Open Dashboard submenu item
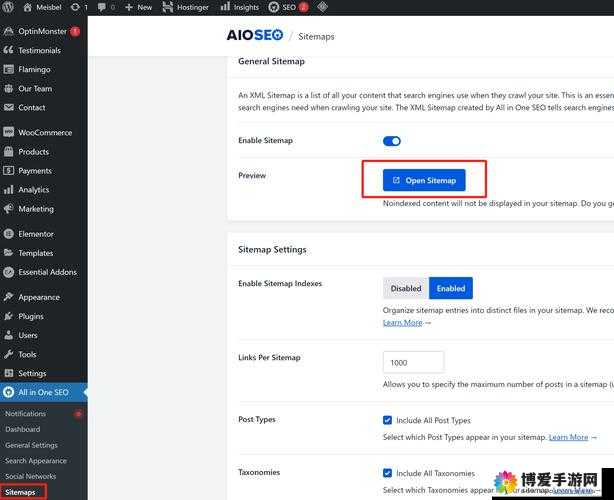Viewport: 614px width, 500px height. tap(23, 429)
